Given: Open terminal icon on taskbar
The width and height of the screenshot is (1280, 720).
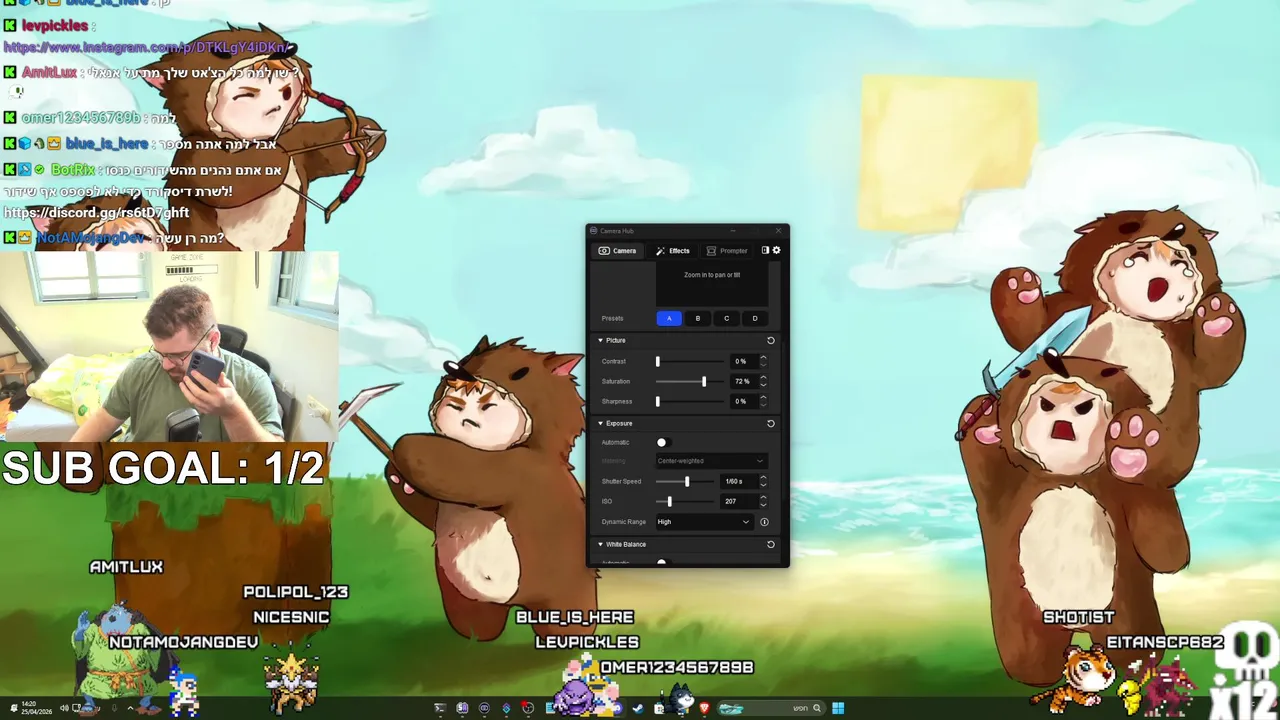Looking at the screenshot, I should pos(440,708).
